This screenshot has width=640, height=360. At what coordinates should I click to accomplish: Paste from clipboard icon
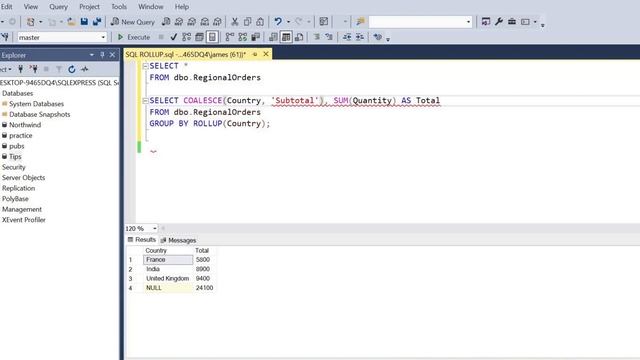pos(260,22)
